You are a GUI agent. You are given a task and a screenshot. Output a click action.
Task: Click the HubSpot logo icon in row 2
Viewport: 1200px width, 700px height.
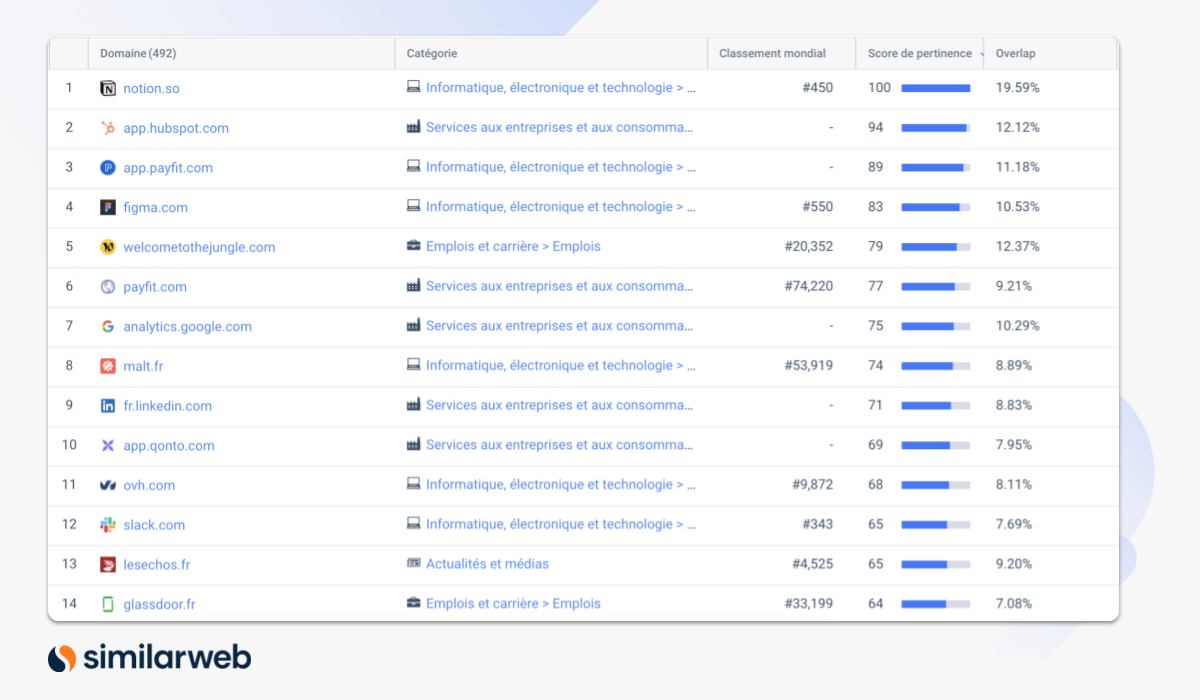(x=108, y=128)
